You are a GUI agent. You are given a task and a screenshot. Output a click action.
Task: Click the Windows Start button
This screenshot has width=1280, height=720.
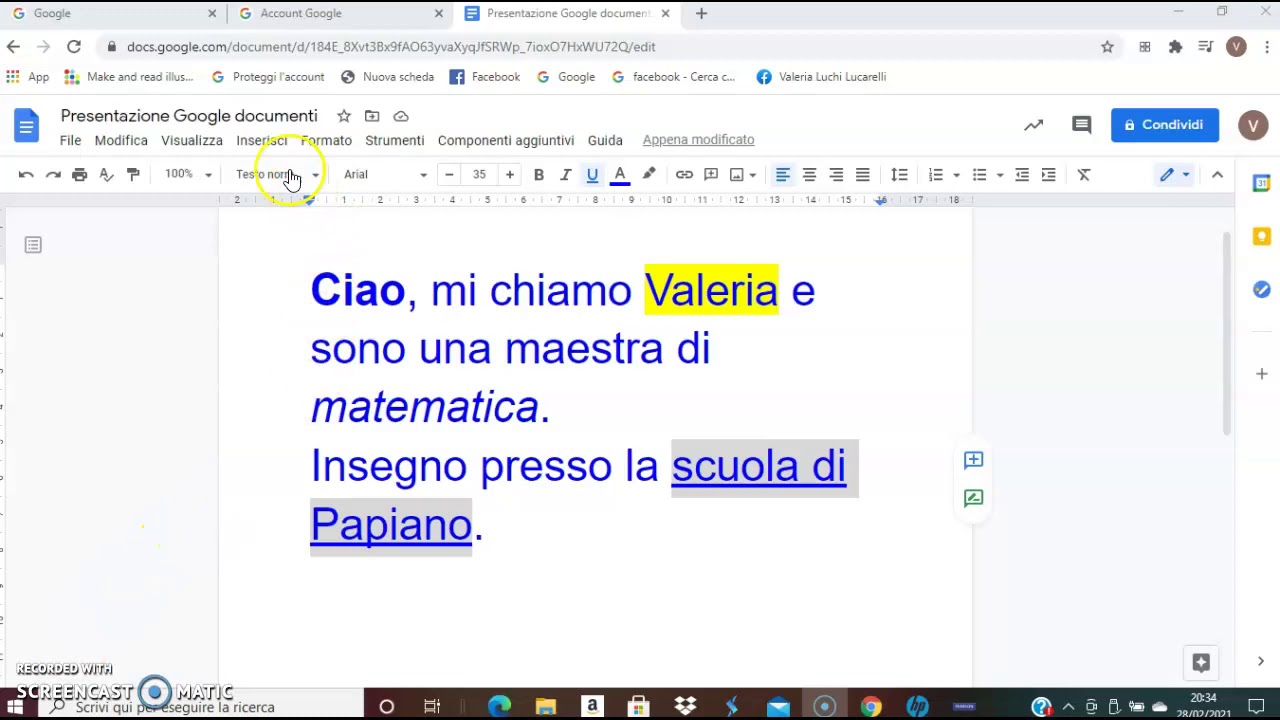coord(15,707)
